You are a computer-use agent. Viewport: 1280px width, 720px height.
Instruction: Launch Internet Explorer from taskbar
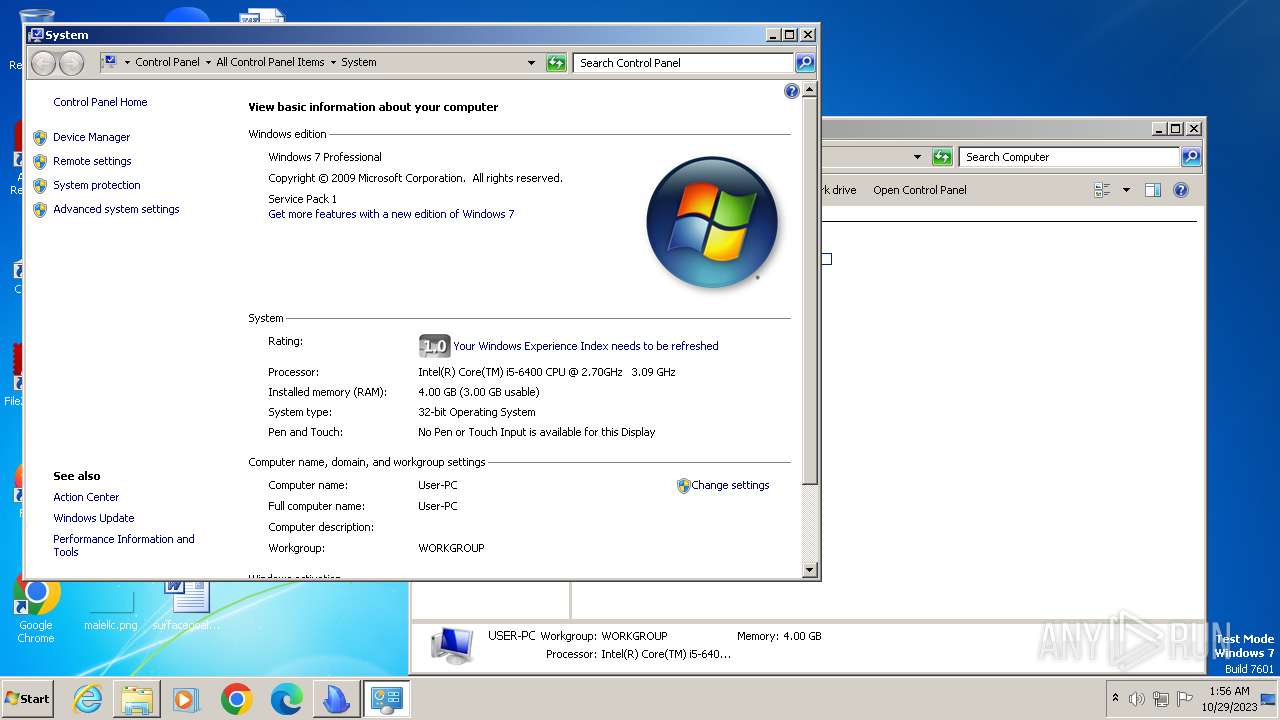[88, 699]
